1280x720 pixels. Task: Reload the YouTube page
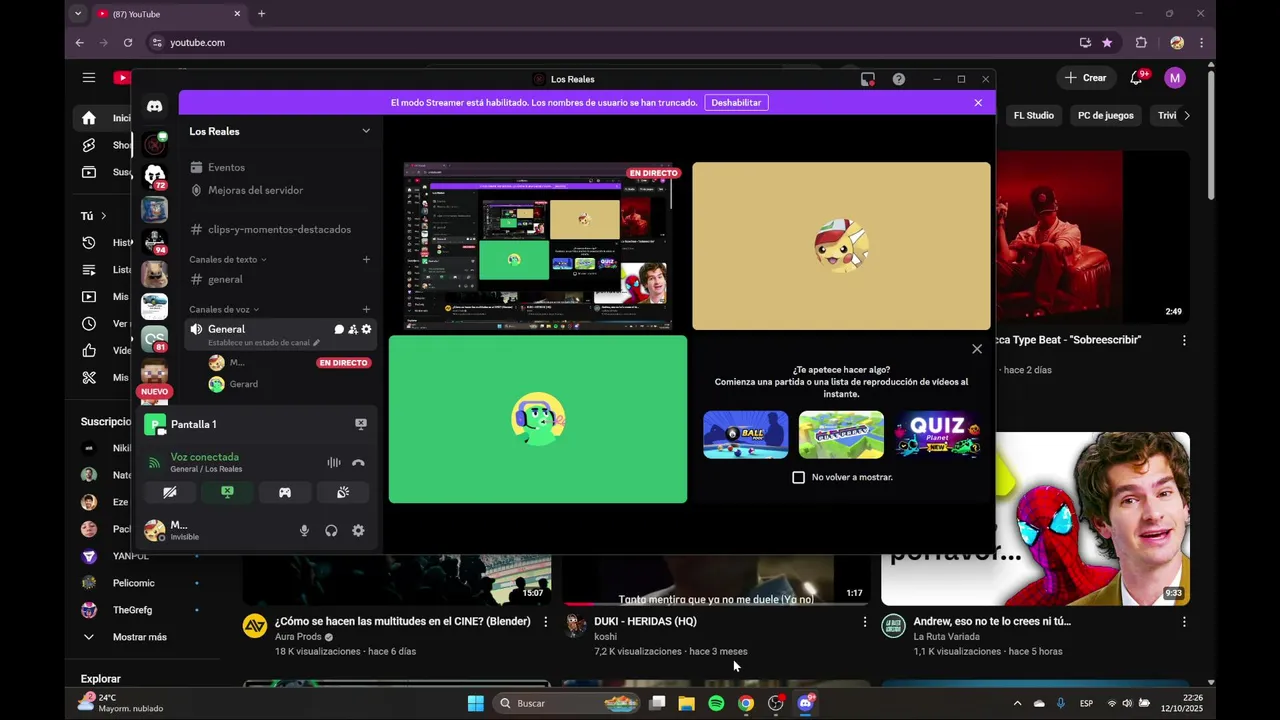(x=128, y=43)
